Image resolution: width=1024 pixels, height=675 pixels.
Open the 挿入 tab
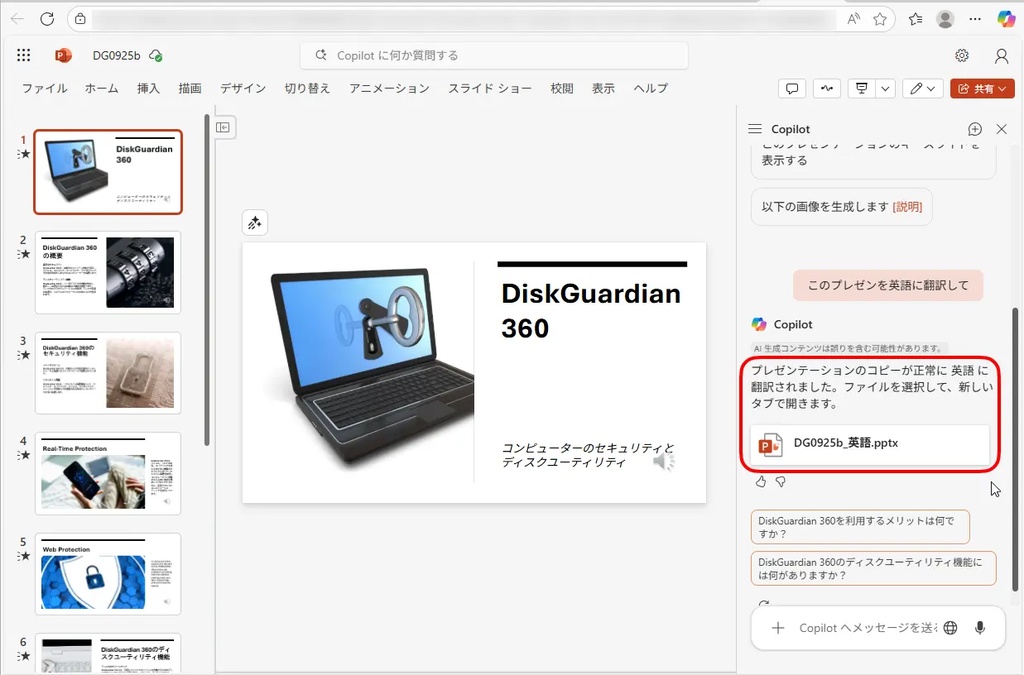point(148,88)
